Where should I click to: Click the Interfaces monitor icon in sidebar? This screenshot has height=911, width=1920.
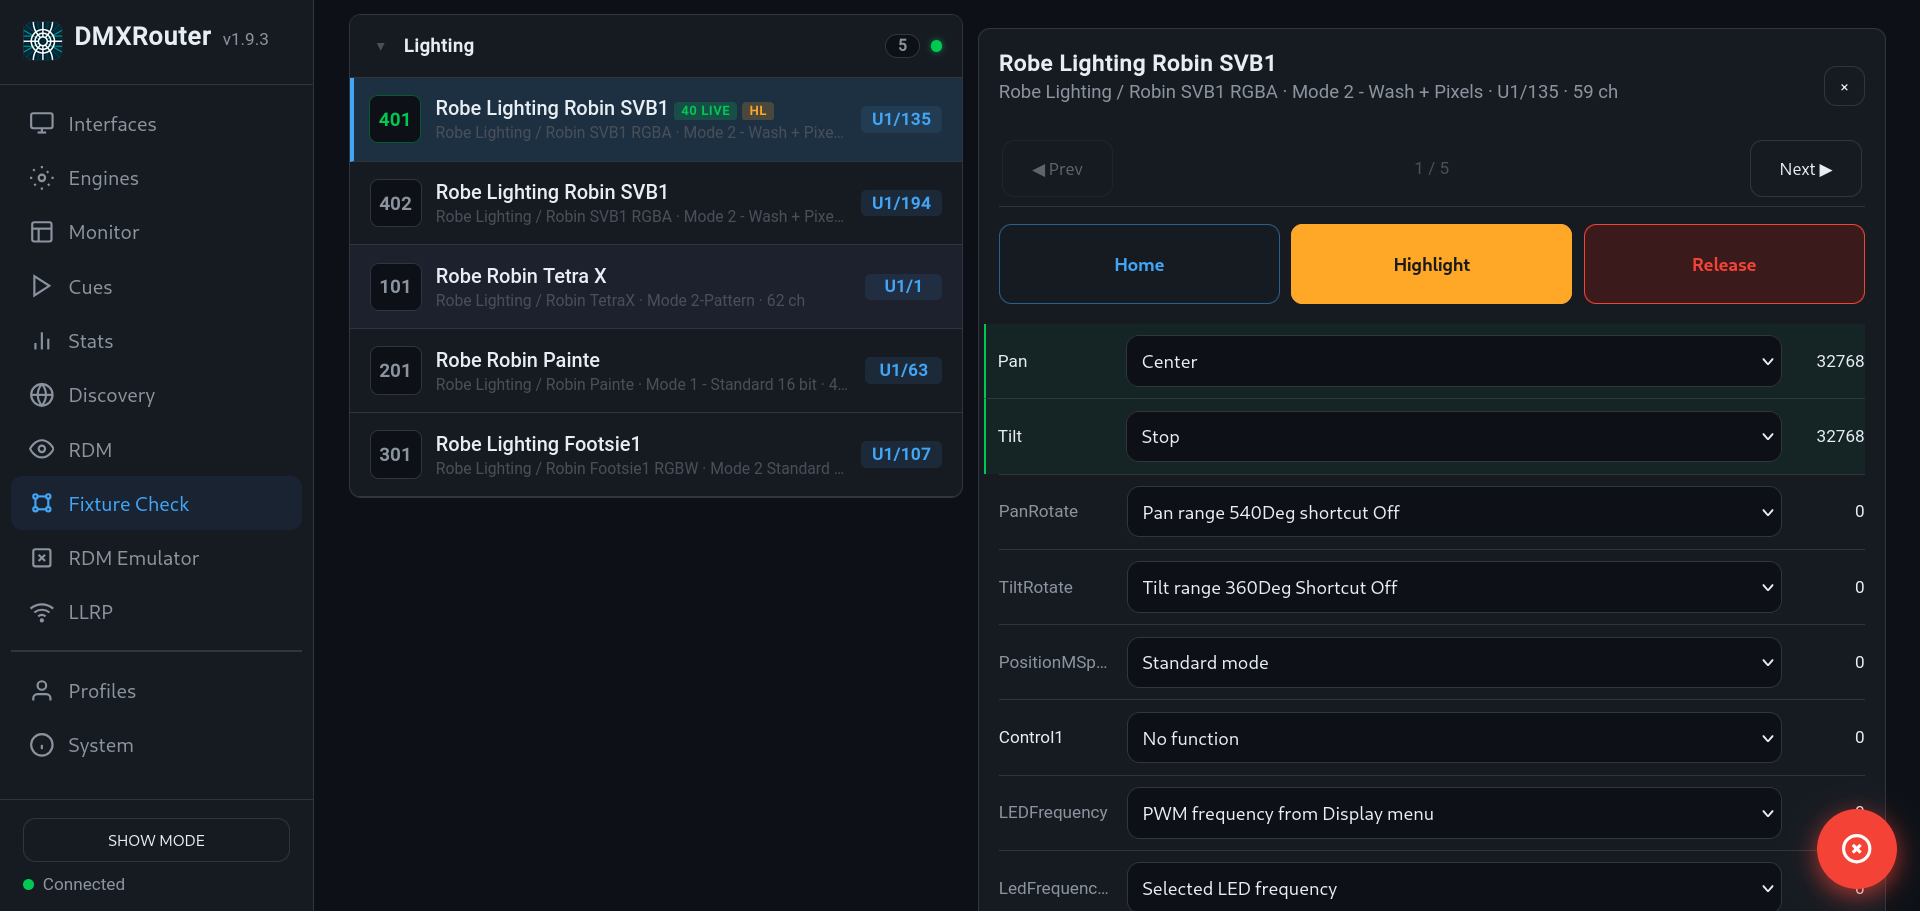point(41,124)
